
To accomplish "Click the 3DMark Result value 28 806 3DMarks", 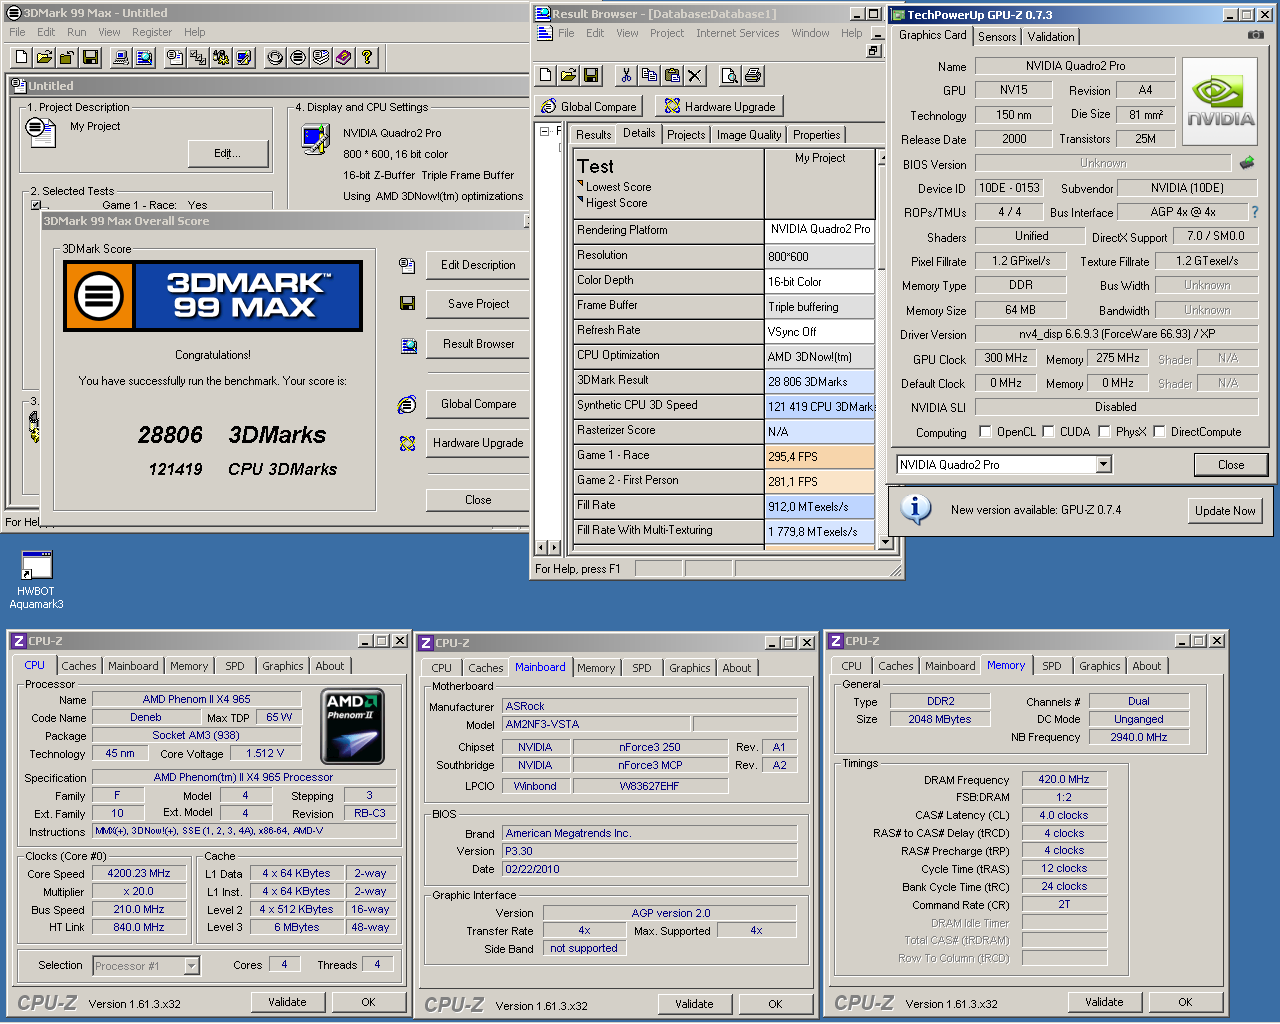I will [820, 382].
